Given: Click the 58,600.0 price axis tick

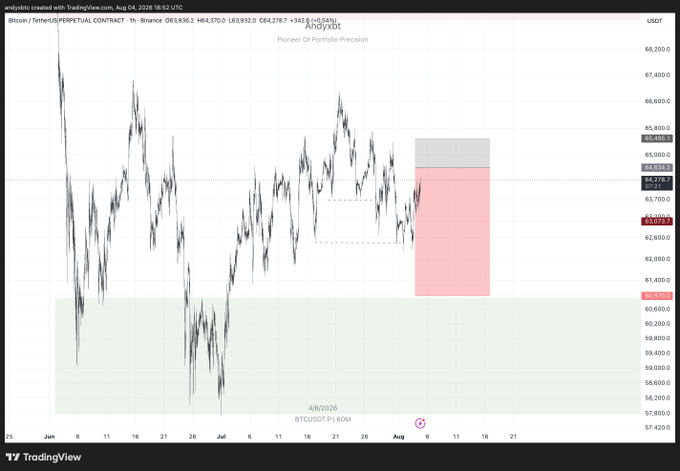Looking at the screenshot, I should (x=657, y=383).
